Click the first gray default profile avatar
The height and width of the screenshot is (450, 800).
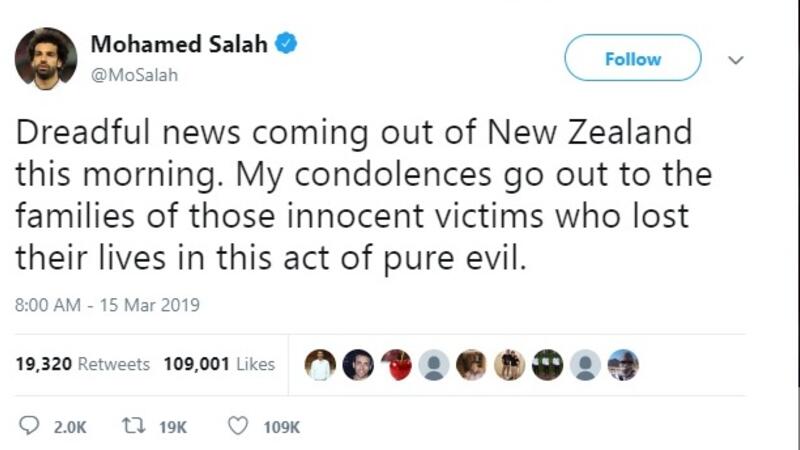(434, 365)
